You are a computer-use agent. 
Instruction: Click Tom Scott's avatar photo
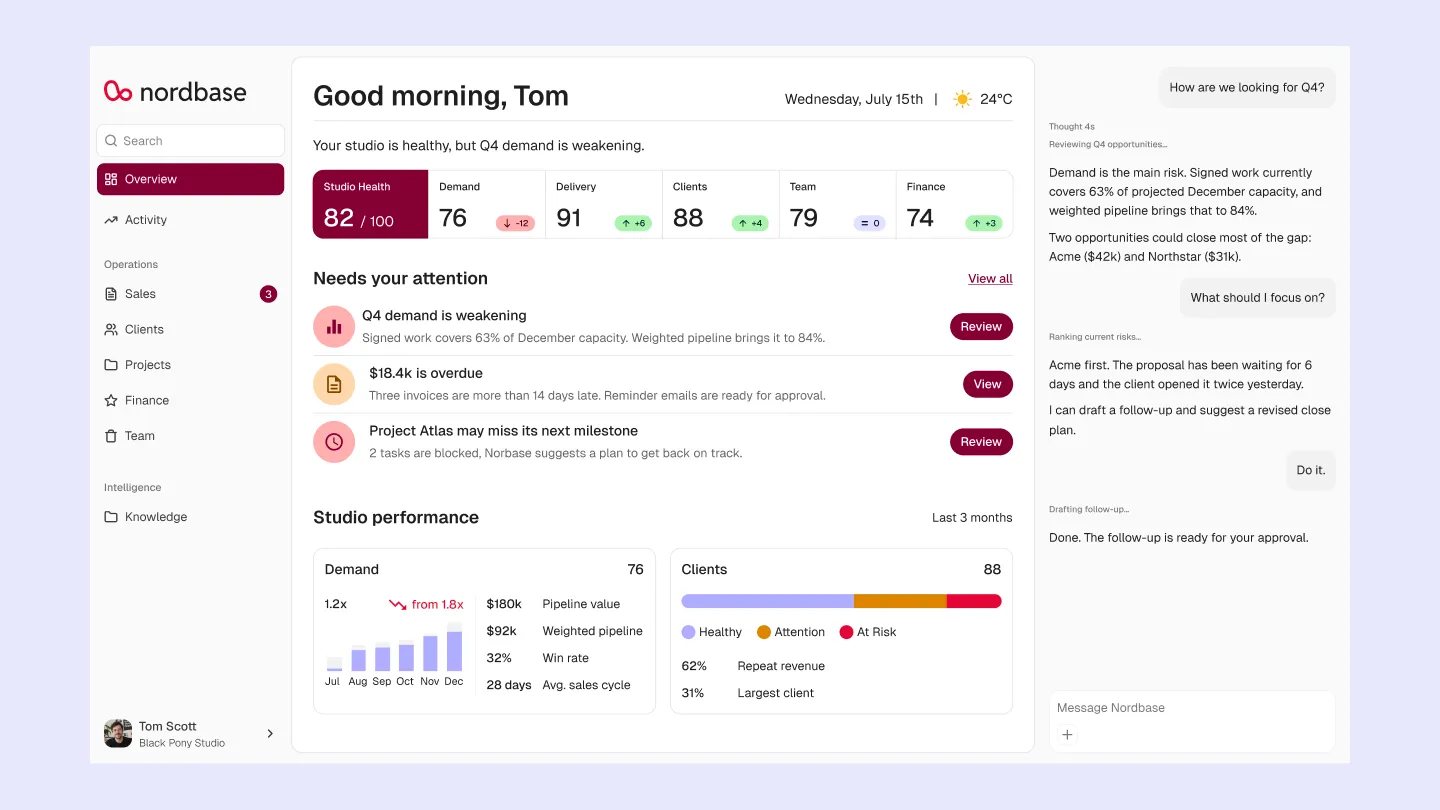(x=118, y=733)
